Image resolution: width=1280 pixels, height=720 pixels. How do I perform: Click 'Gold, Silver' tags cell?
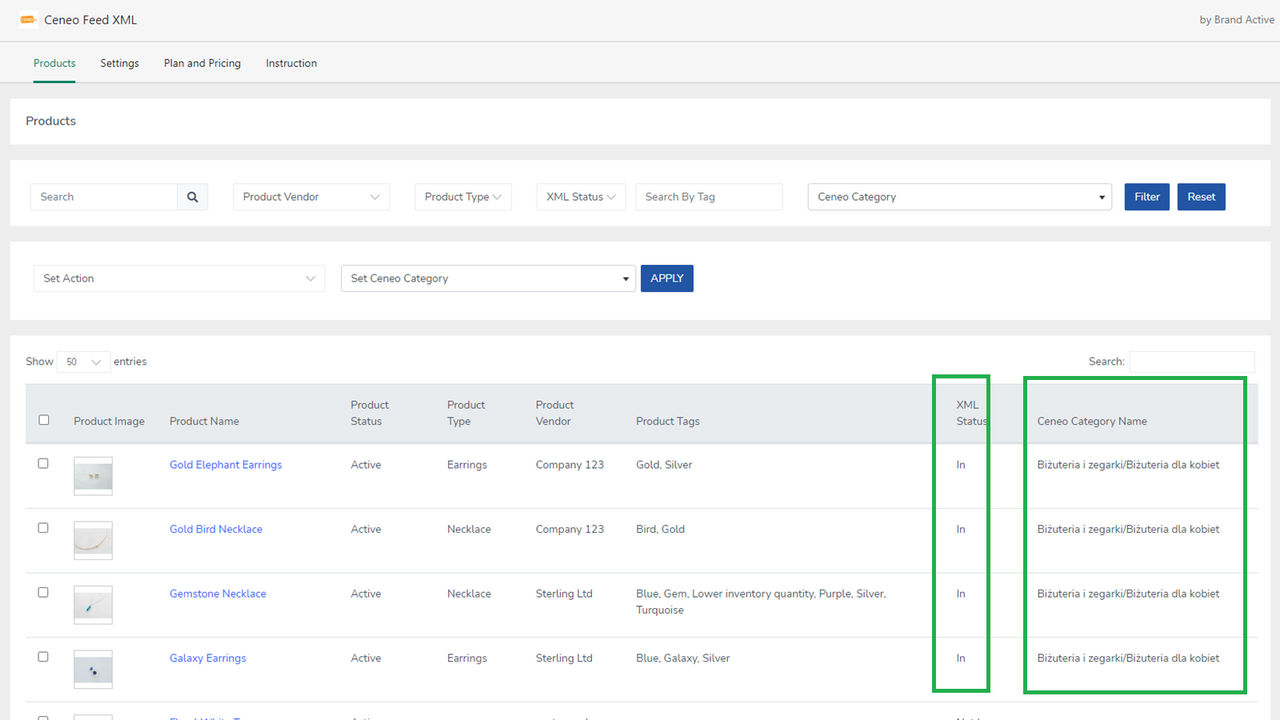coord(664,465)
